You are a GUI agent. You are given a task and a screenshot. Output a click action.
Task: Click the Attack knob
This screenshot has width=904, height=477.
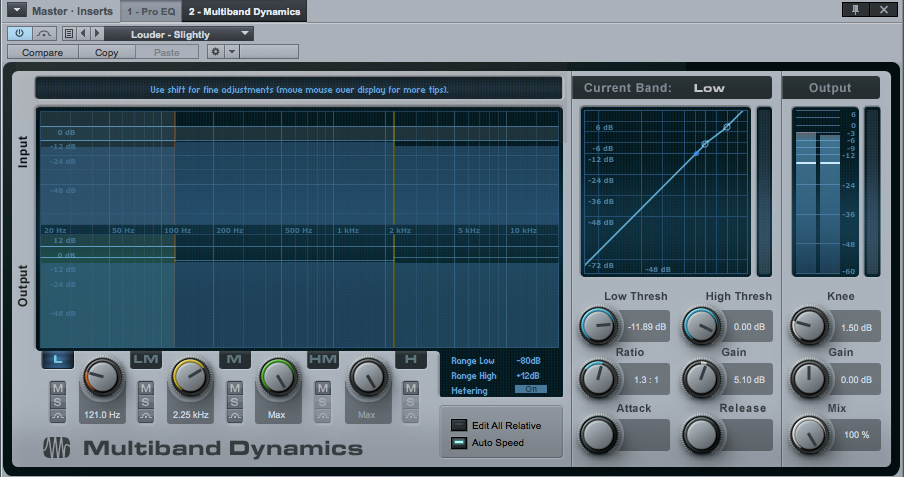click(x=599, y=435)
